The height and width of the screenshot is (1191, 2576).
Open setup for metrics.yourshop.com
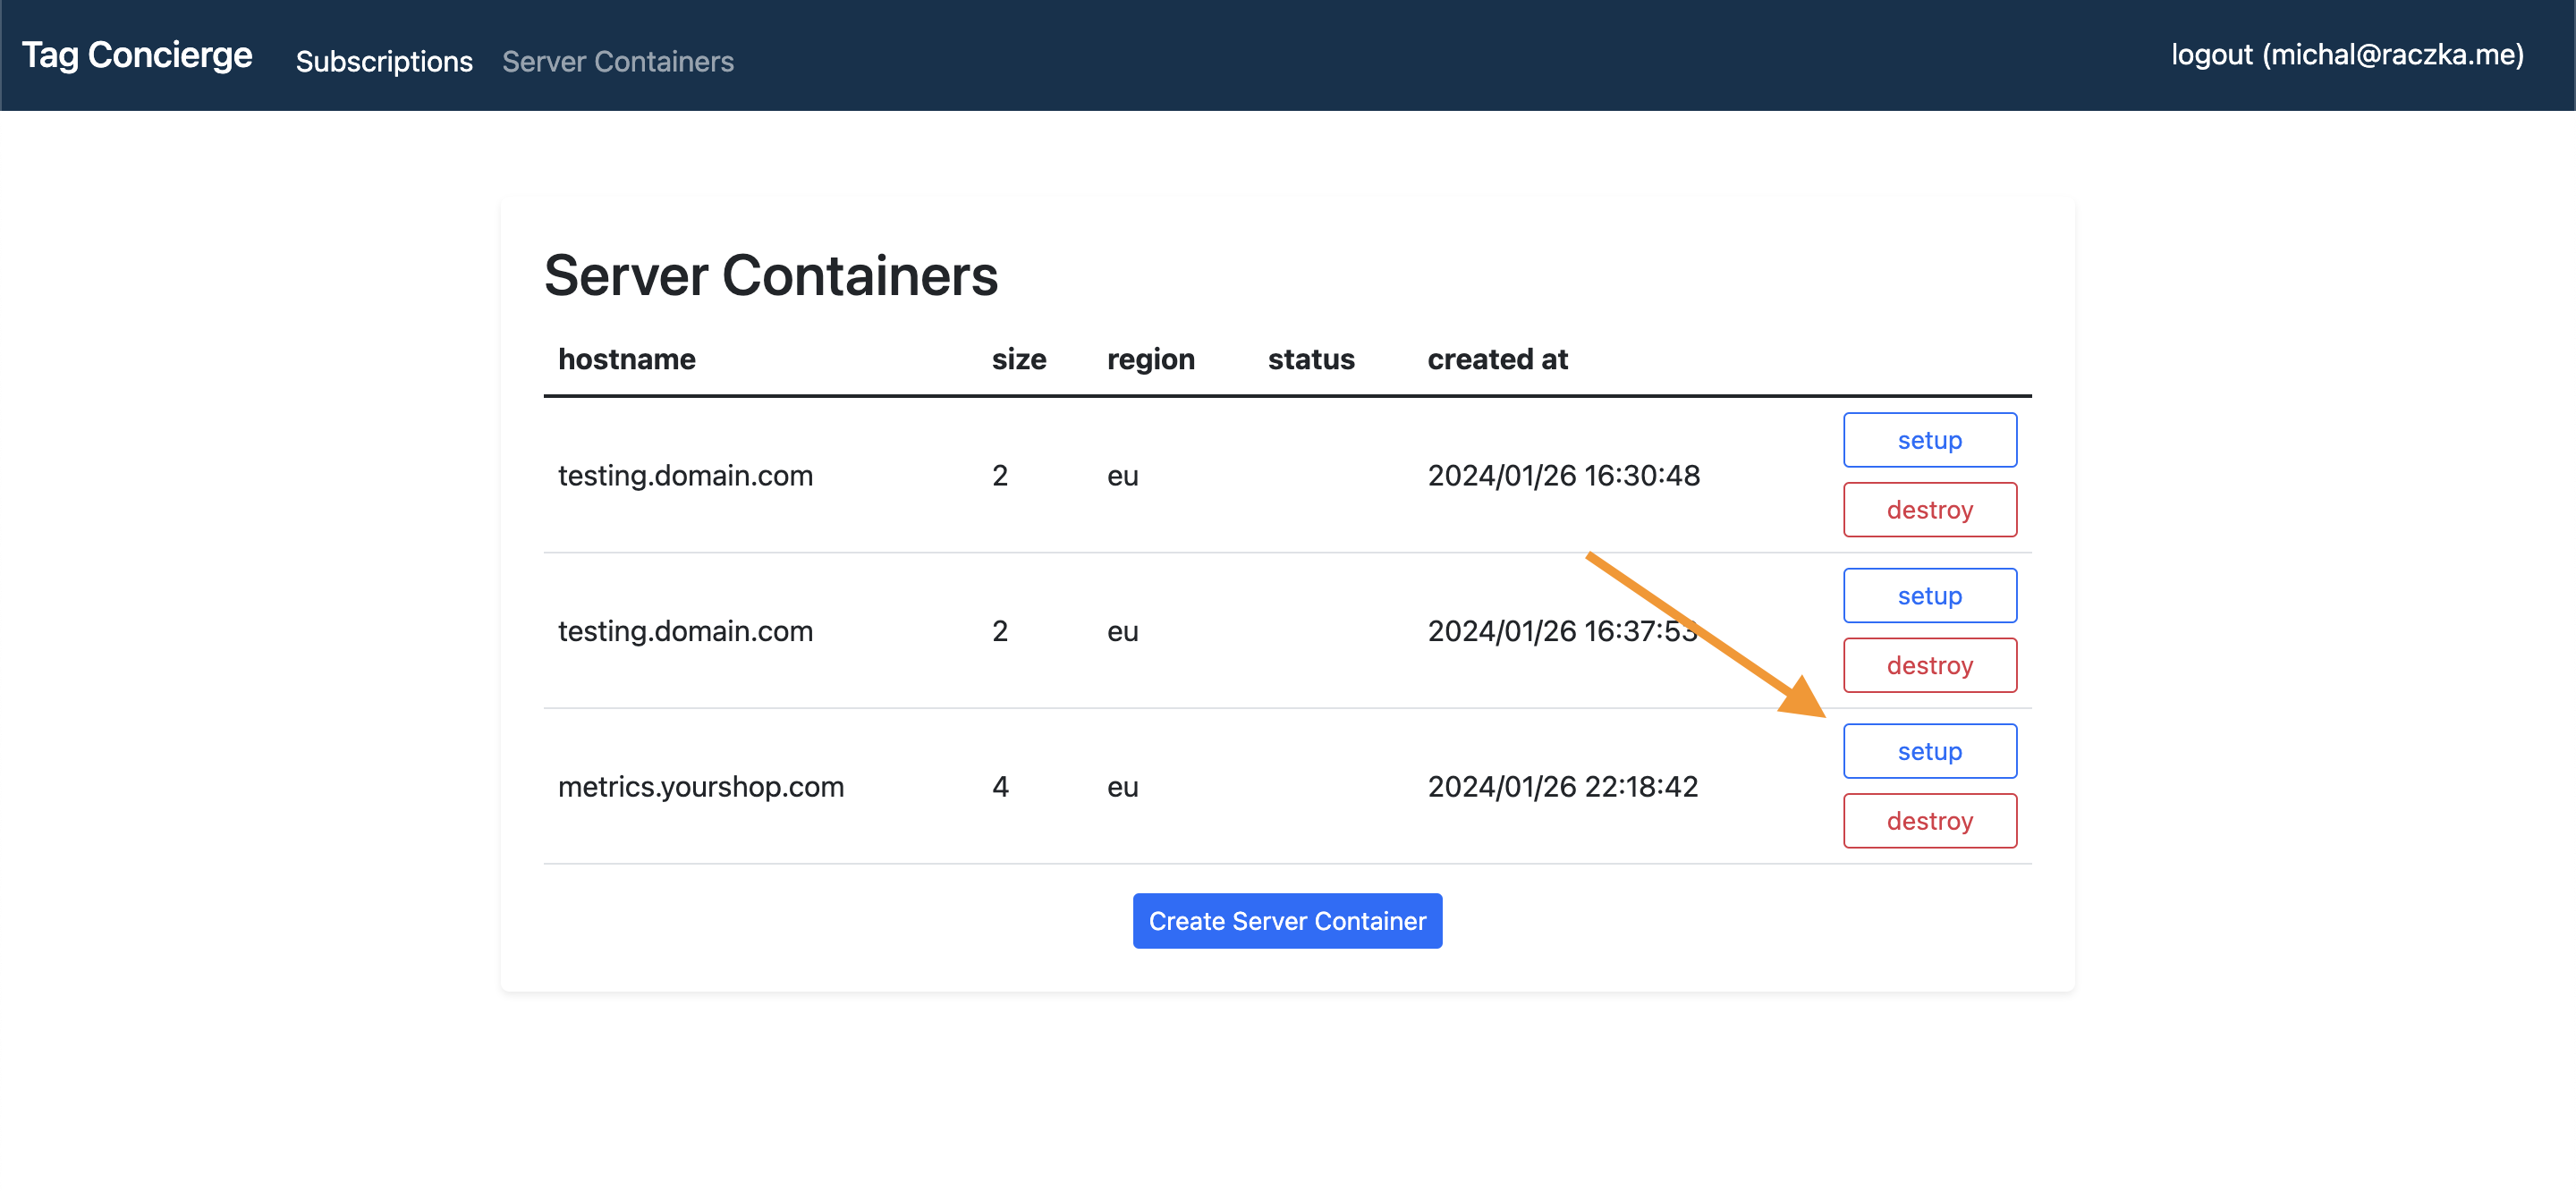click(1929, 751)
